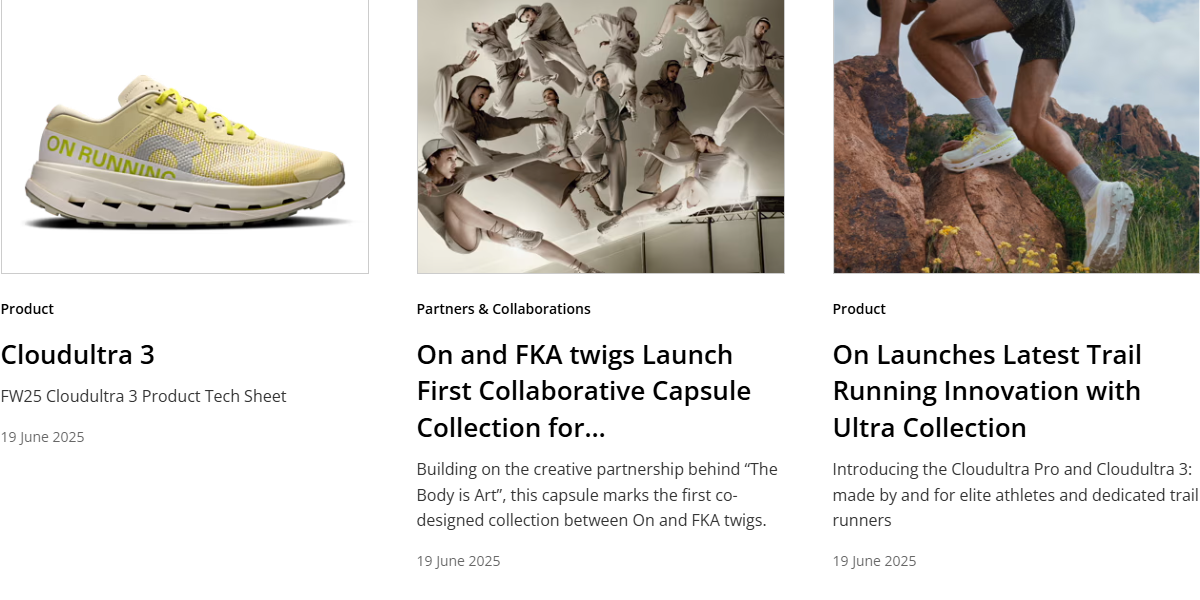
Task: Click the Product tag above Cloudultra 3
Action: (28, 309)
